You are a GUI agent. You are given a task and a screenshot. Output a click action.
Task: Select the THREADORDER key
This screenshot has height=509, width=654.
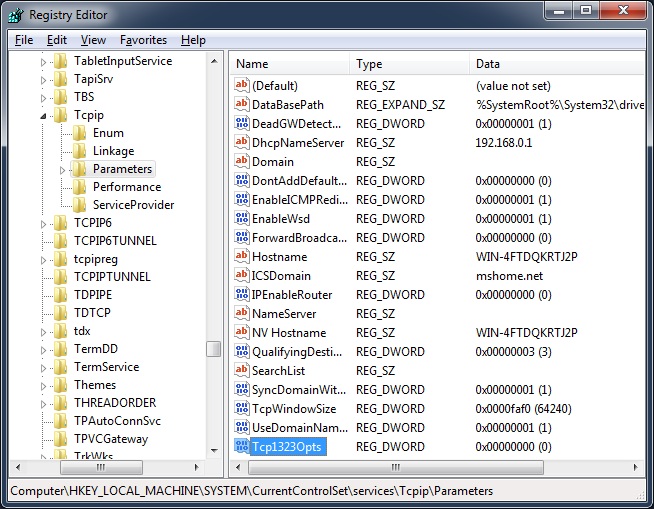115,403
